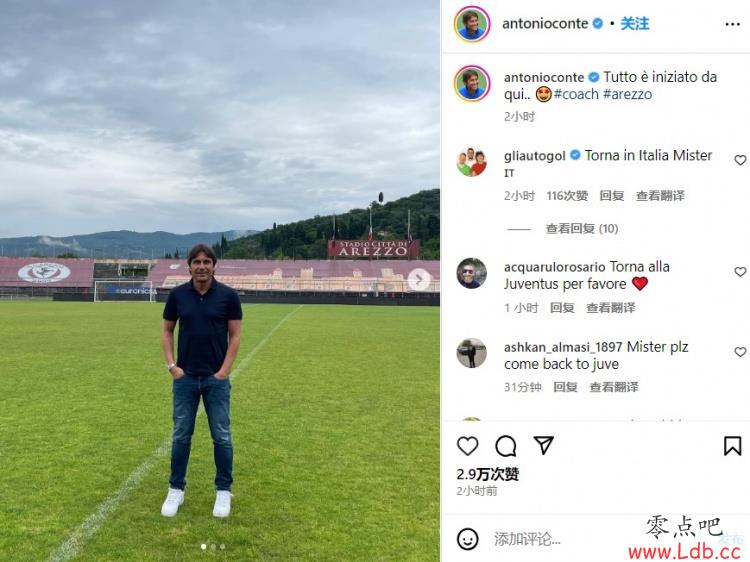Image resolution: width=750 pixels, height=562 pixels.
Task: Open the #arezzo hashtag
Action: (627, 94)
